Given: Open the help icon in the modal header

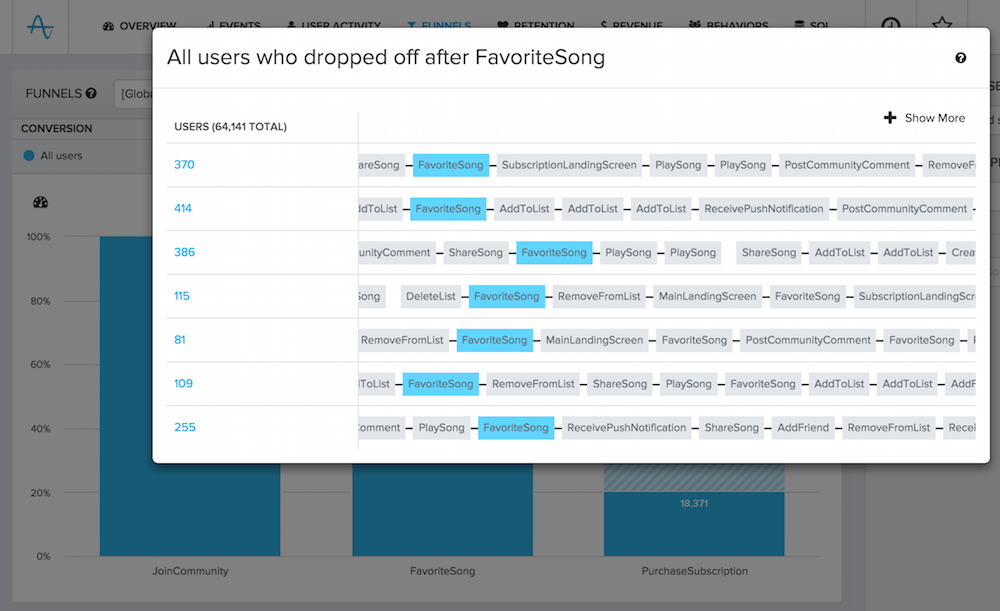Looking at the screenshot, I should click(x=961, y=58).
